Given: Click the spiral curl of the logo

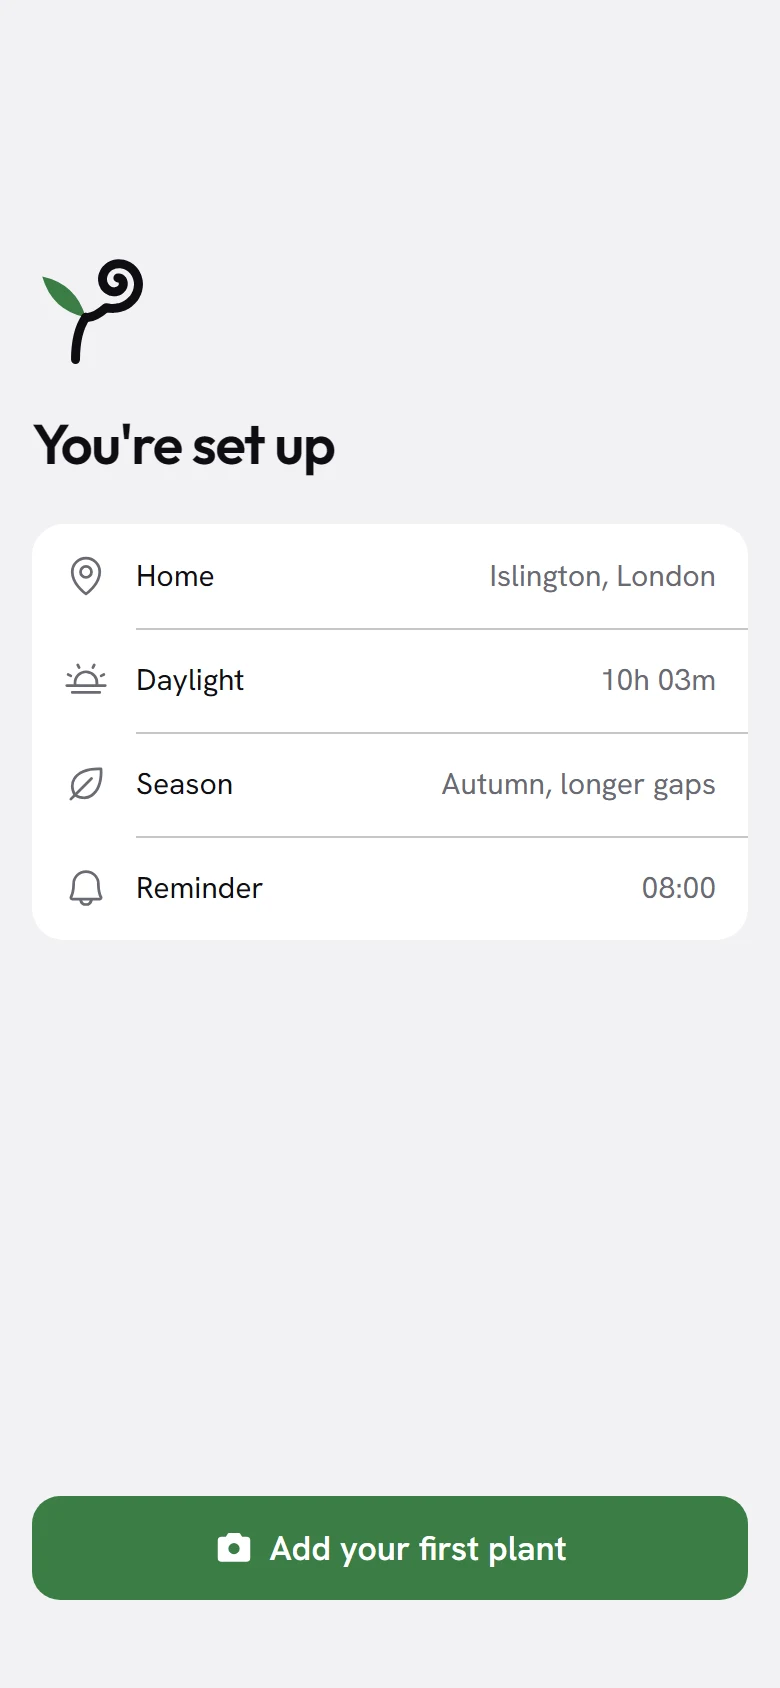Looking at the screenshot, I should point(120,285).
